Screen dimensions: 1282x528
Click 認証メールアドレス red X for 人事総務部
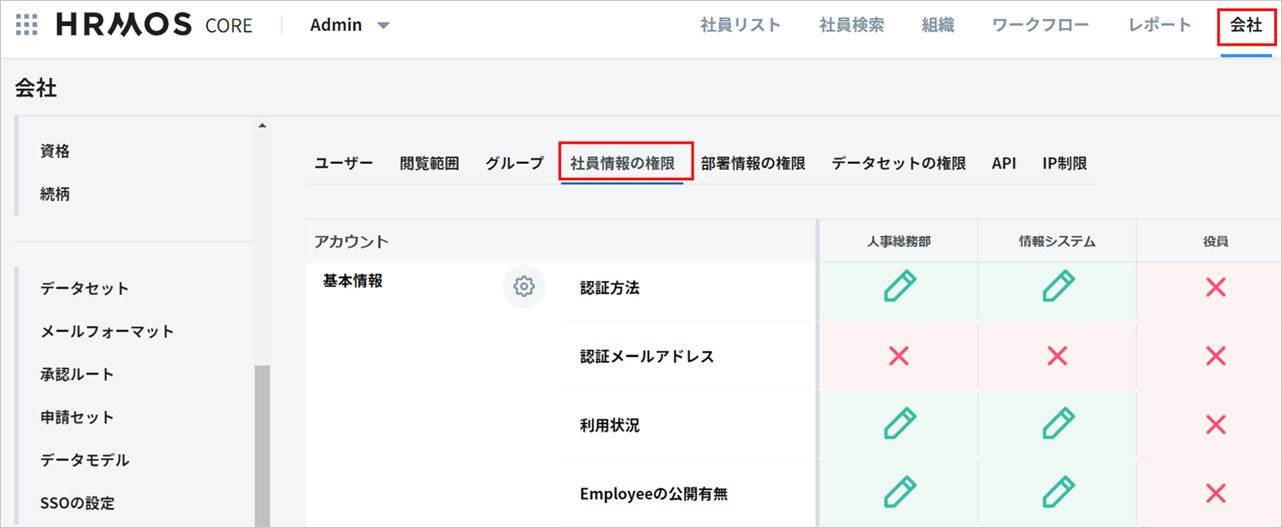[x=899, y=356]
